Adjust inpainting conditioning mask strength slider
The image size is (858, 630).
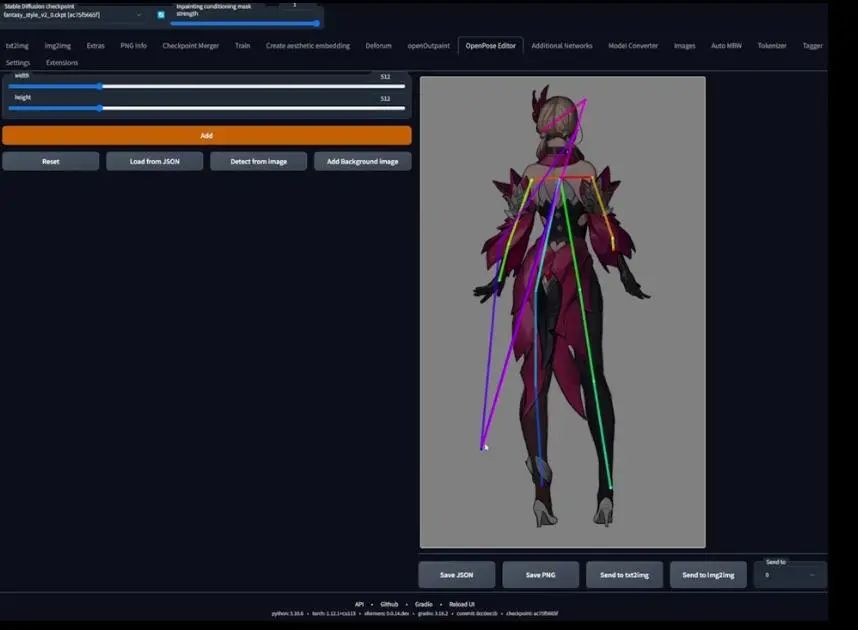pyautogui.click(x=316, y=24)
